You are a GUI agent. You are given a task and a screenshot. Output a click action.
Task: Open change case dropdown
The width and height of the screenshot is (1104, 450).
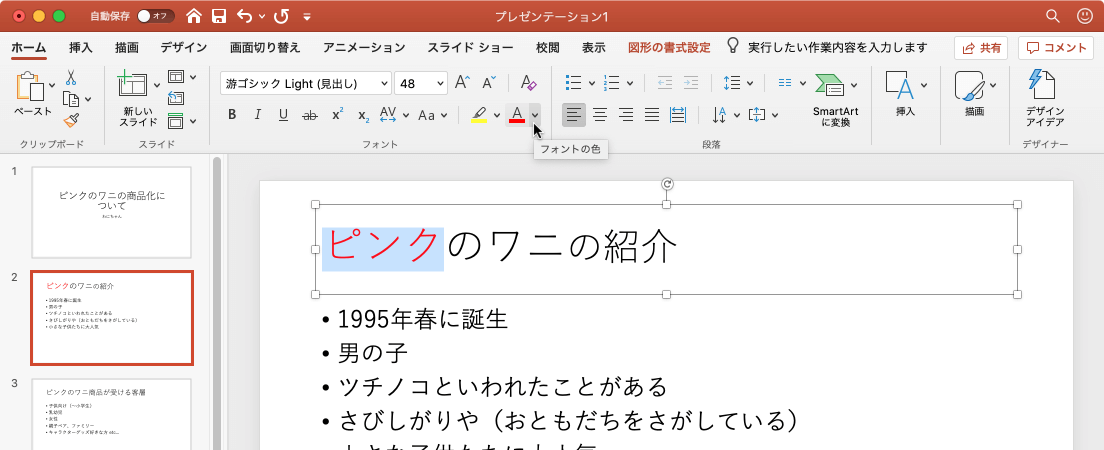(432, 115)
